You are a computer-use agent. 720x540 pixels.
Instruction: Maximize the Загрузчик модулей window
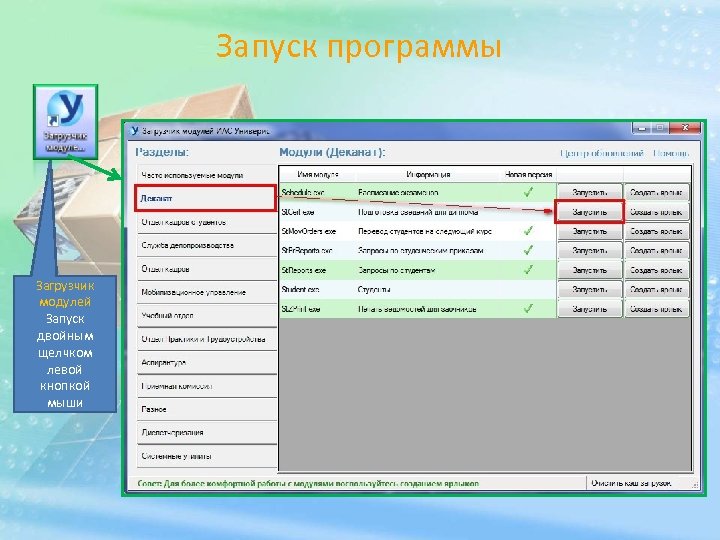pyautogui.click(x=660, y=128)
